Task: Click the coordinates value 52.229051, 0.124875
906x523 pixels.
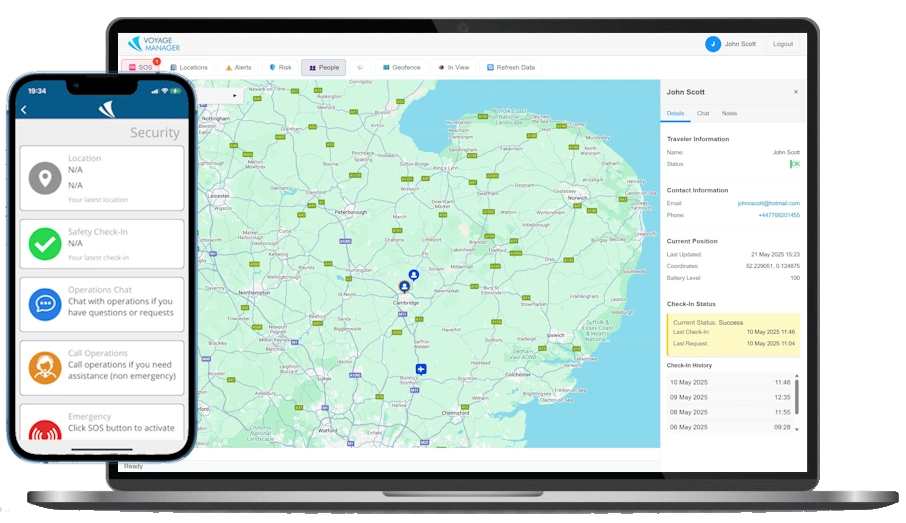Action: 773,266
